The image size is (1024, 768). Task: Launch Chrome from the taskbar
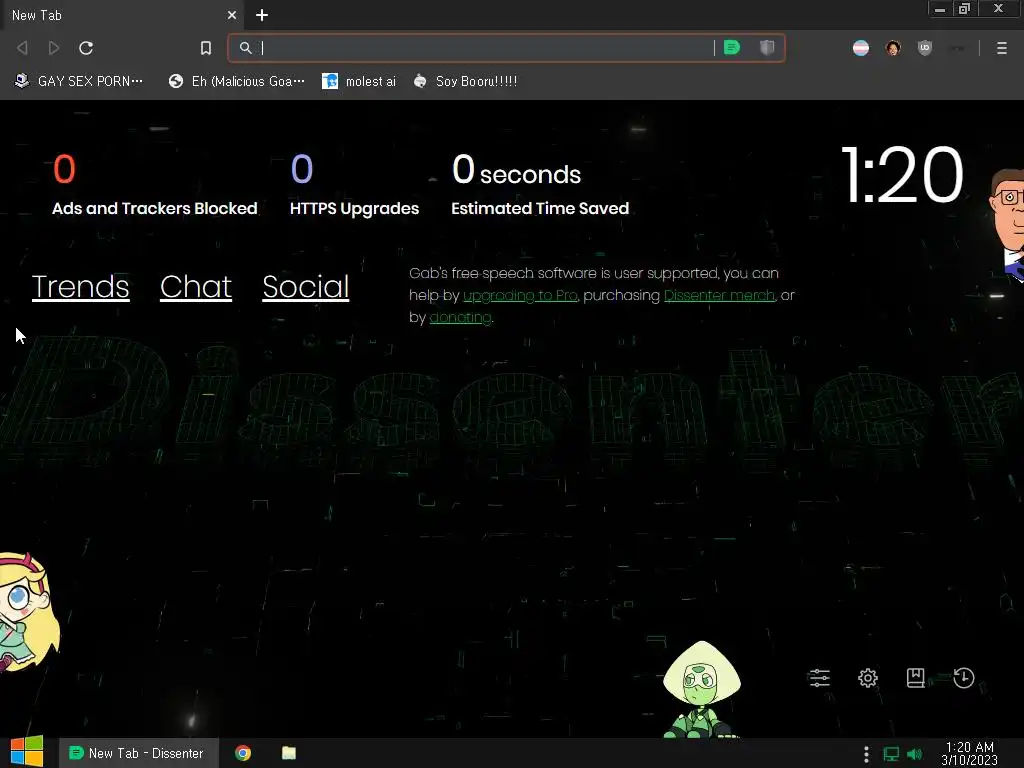(243, 753)
